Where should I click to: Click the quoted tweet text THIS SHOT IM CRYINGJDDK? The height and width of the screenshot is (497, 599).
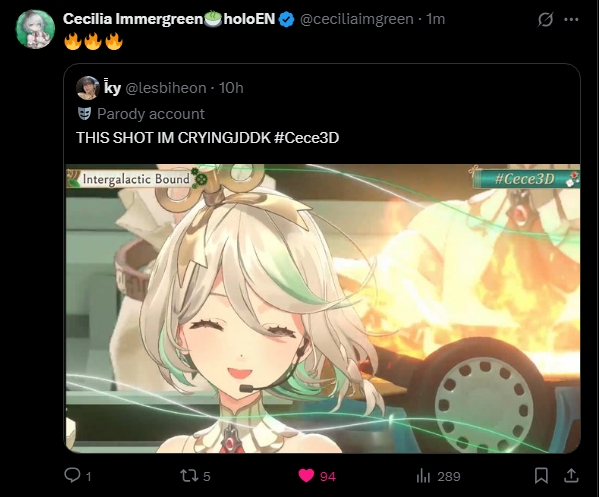174,138
